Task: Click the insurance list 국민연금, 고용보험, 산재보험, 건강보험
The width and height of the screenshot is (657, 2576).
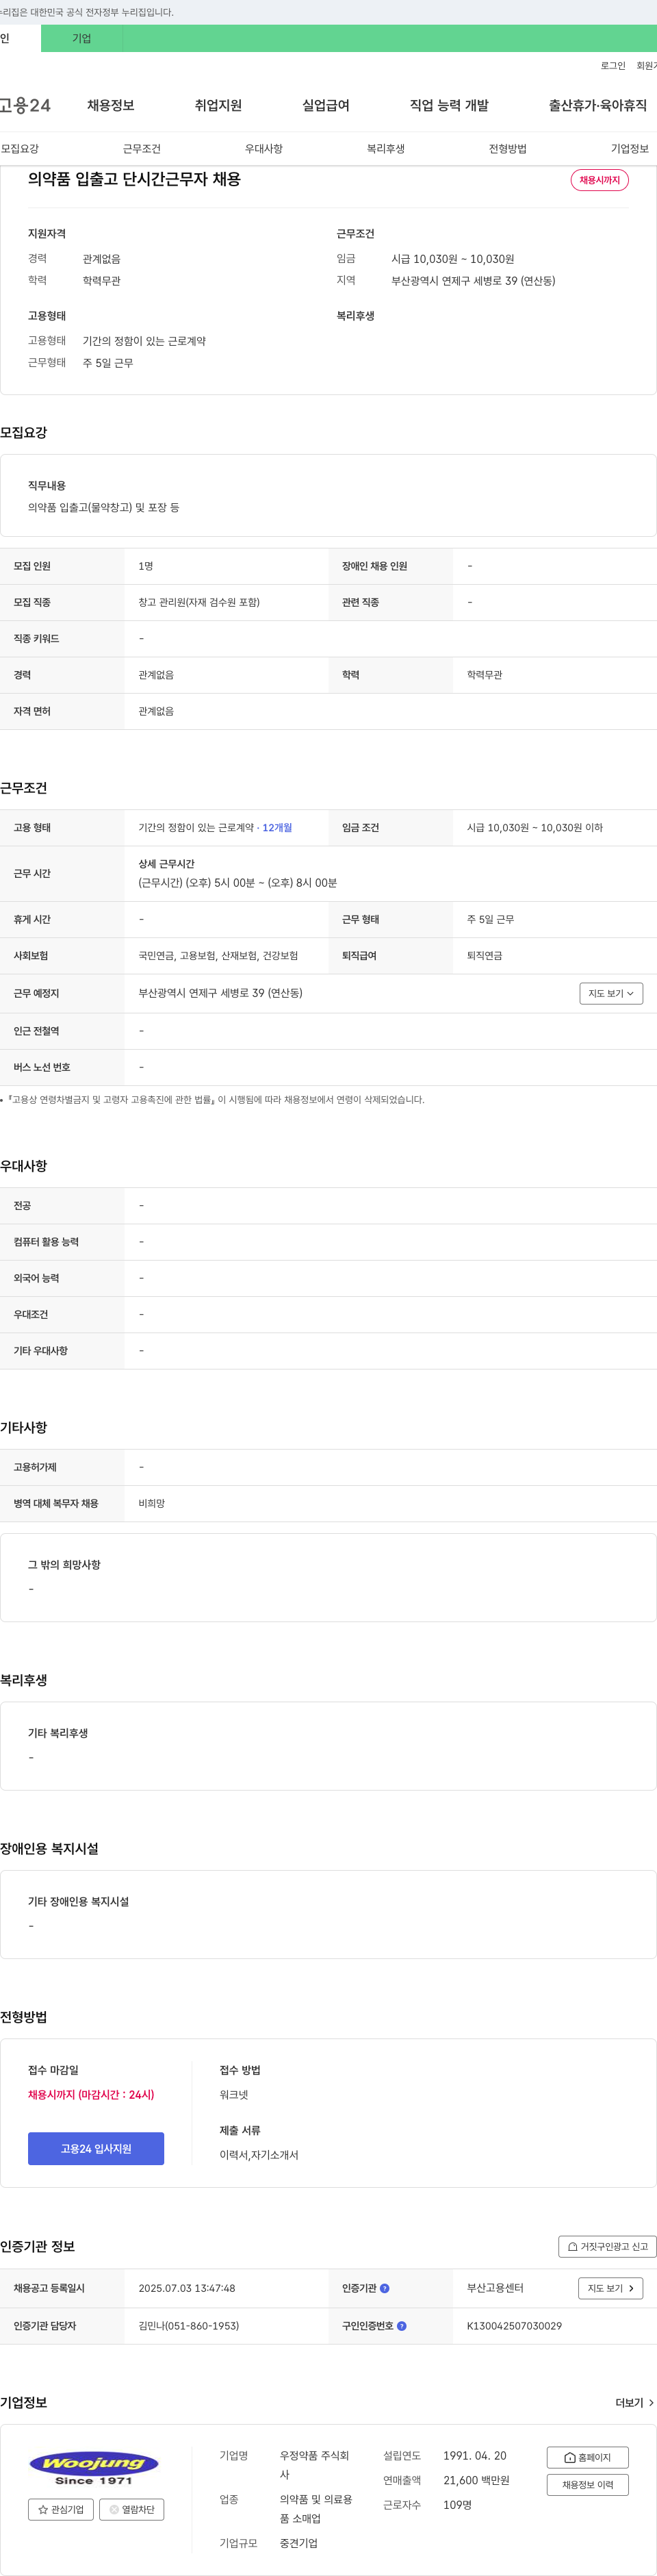Action: [x=218, y=955]
